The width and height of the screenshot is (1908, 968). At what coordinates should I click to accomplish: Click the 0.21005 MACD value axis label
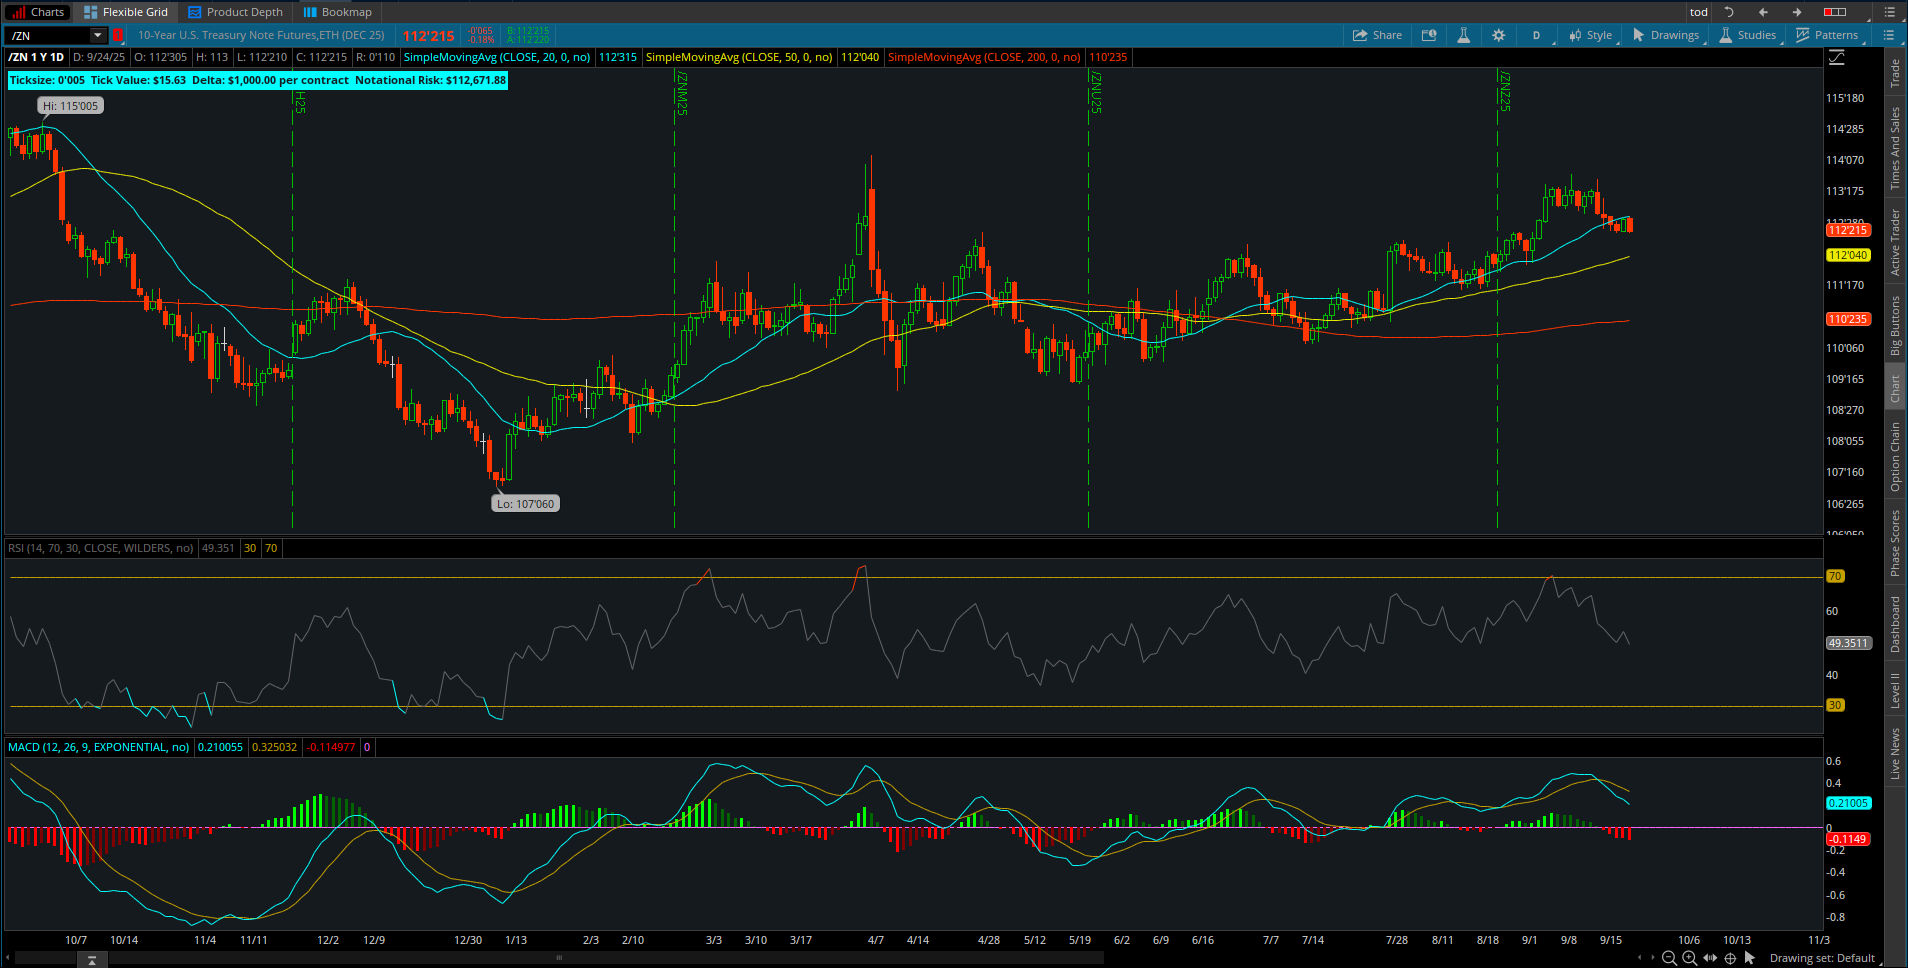[1848, 803]
